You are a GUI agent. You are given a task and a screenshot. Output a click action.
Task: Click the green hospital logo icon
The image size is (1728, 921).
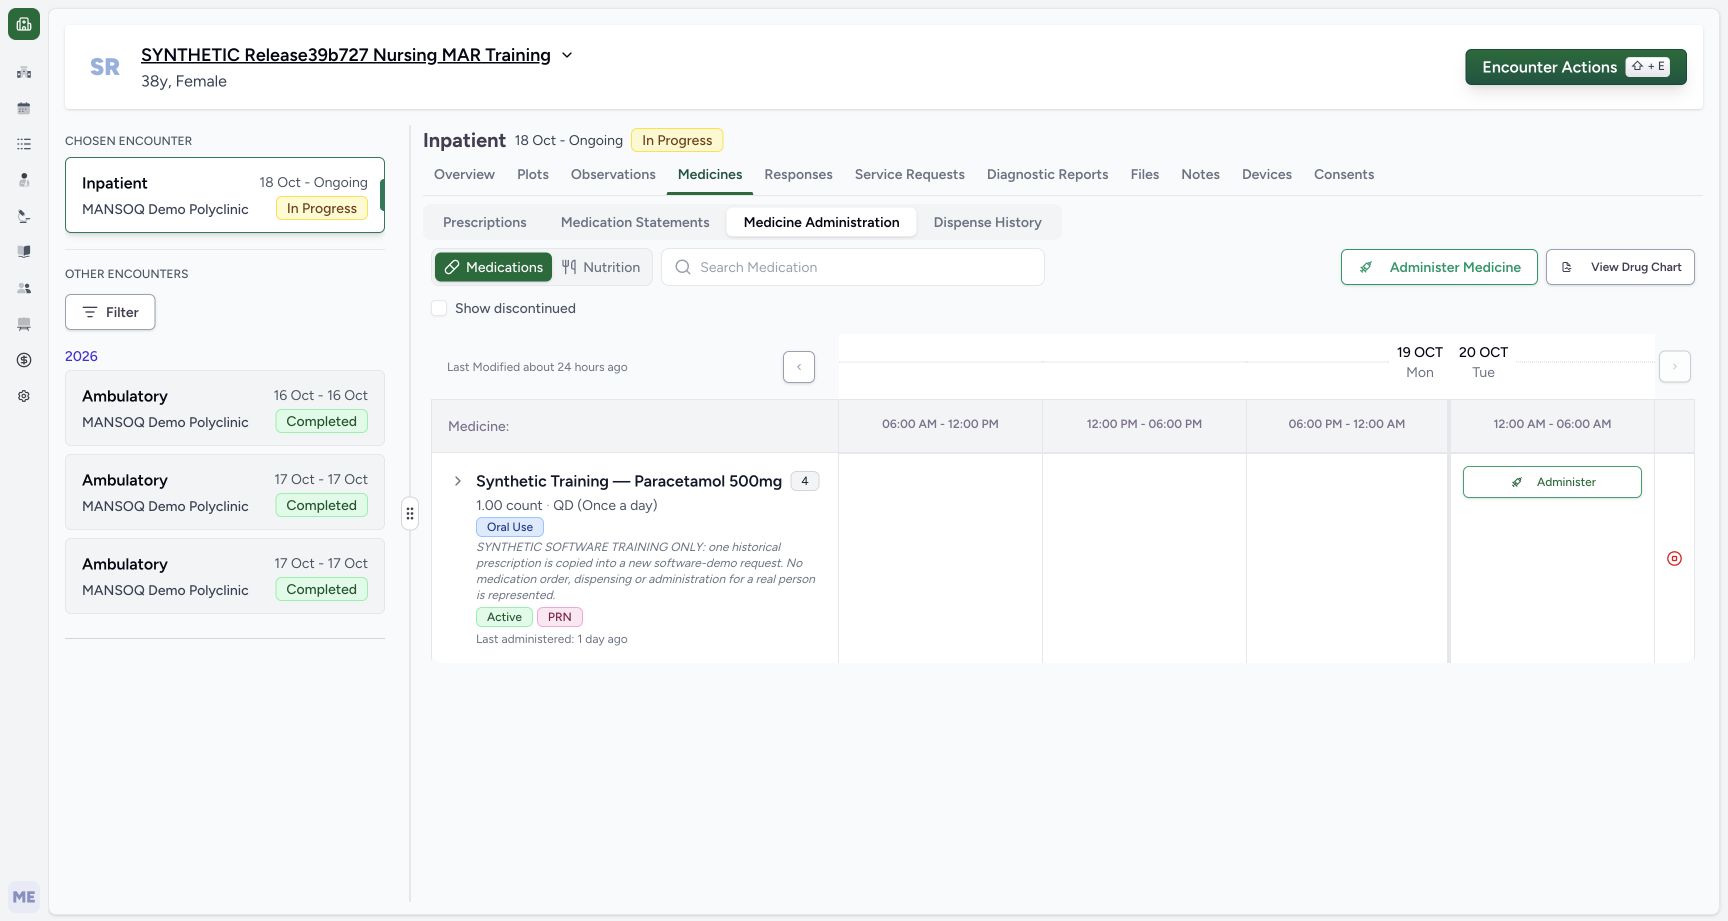[24, 24]
